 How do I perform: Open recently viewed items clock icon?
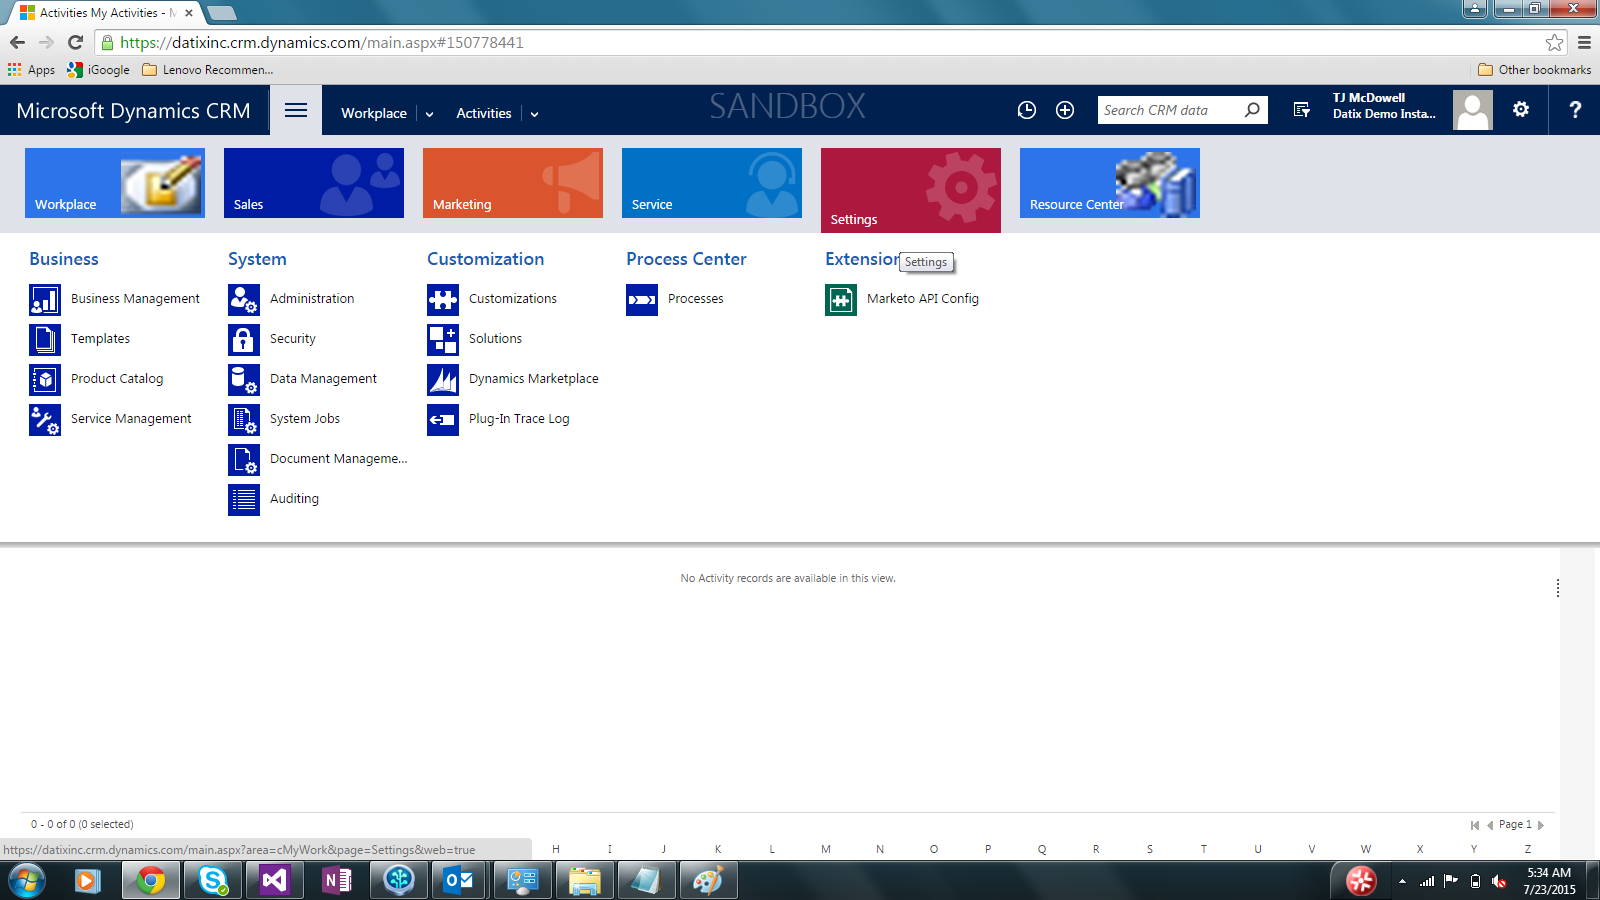(1027, 110)
